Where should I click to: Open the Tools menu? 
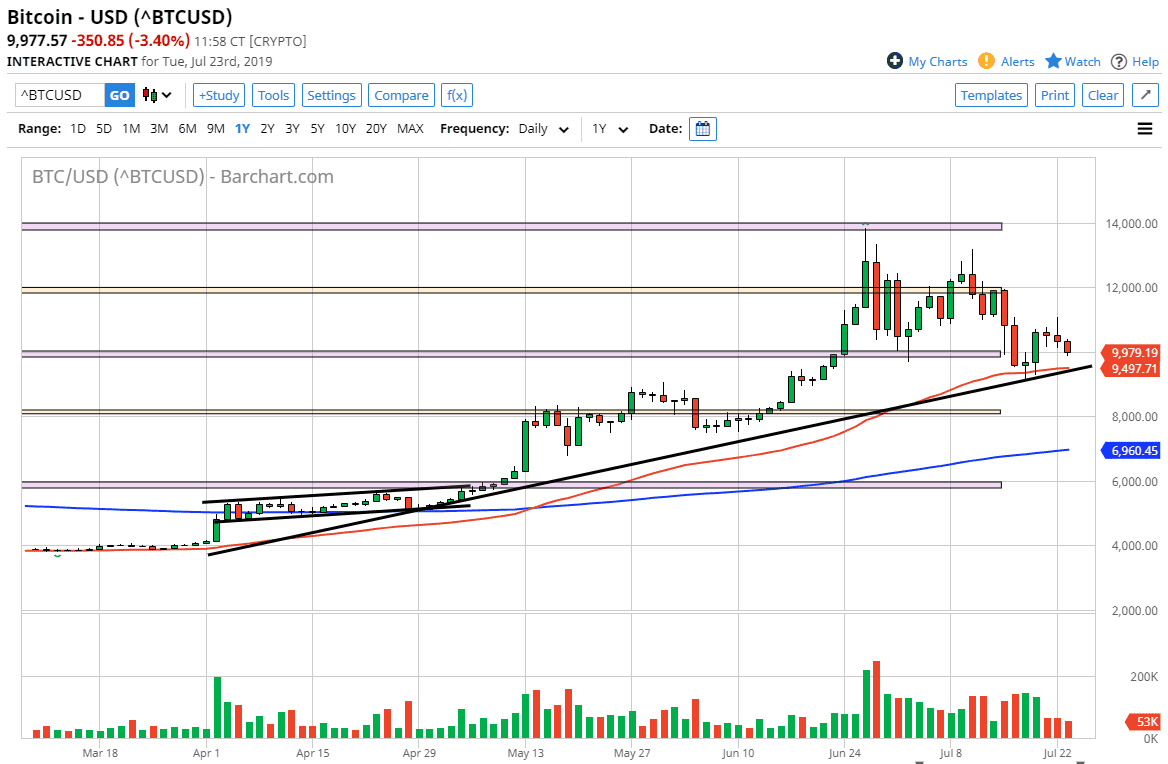coord(273,95)
